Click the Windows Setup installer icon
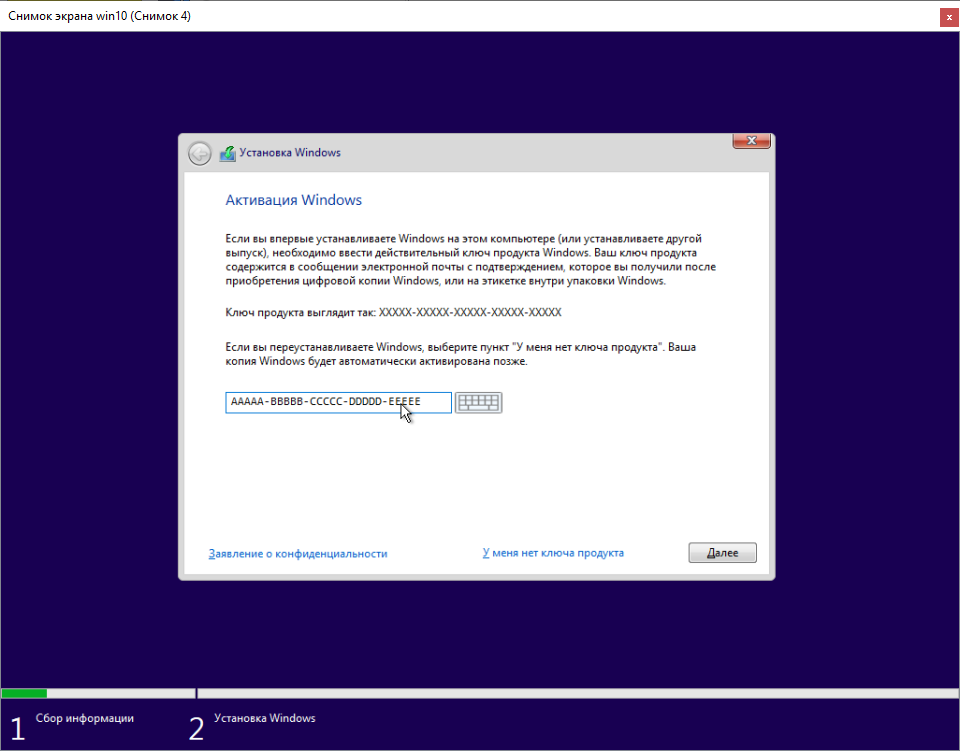960x751 pixels. coord(228,153)
